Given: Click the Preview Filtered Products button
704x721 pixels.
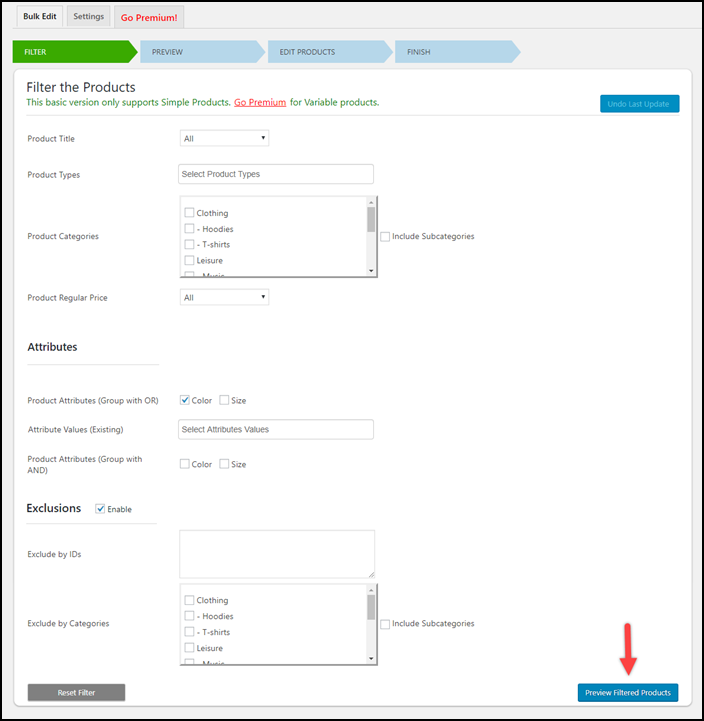Looking at the screenshot, I should tap(627, 693).
